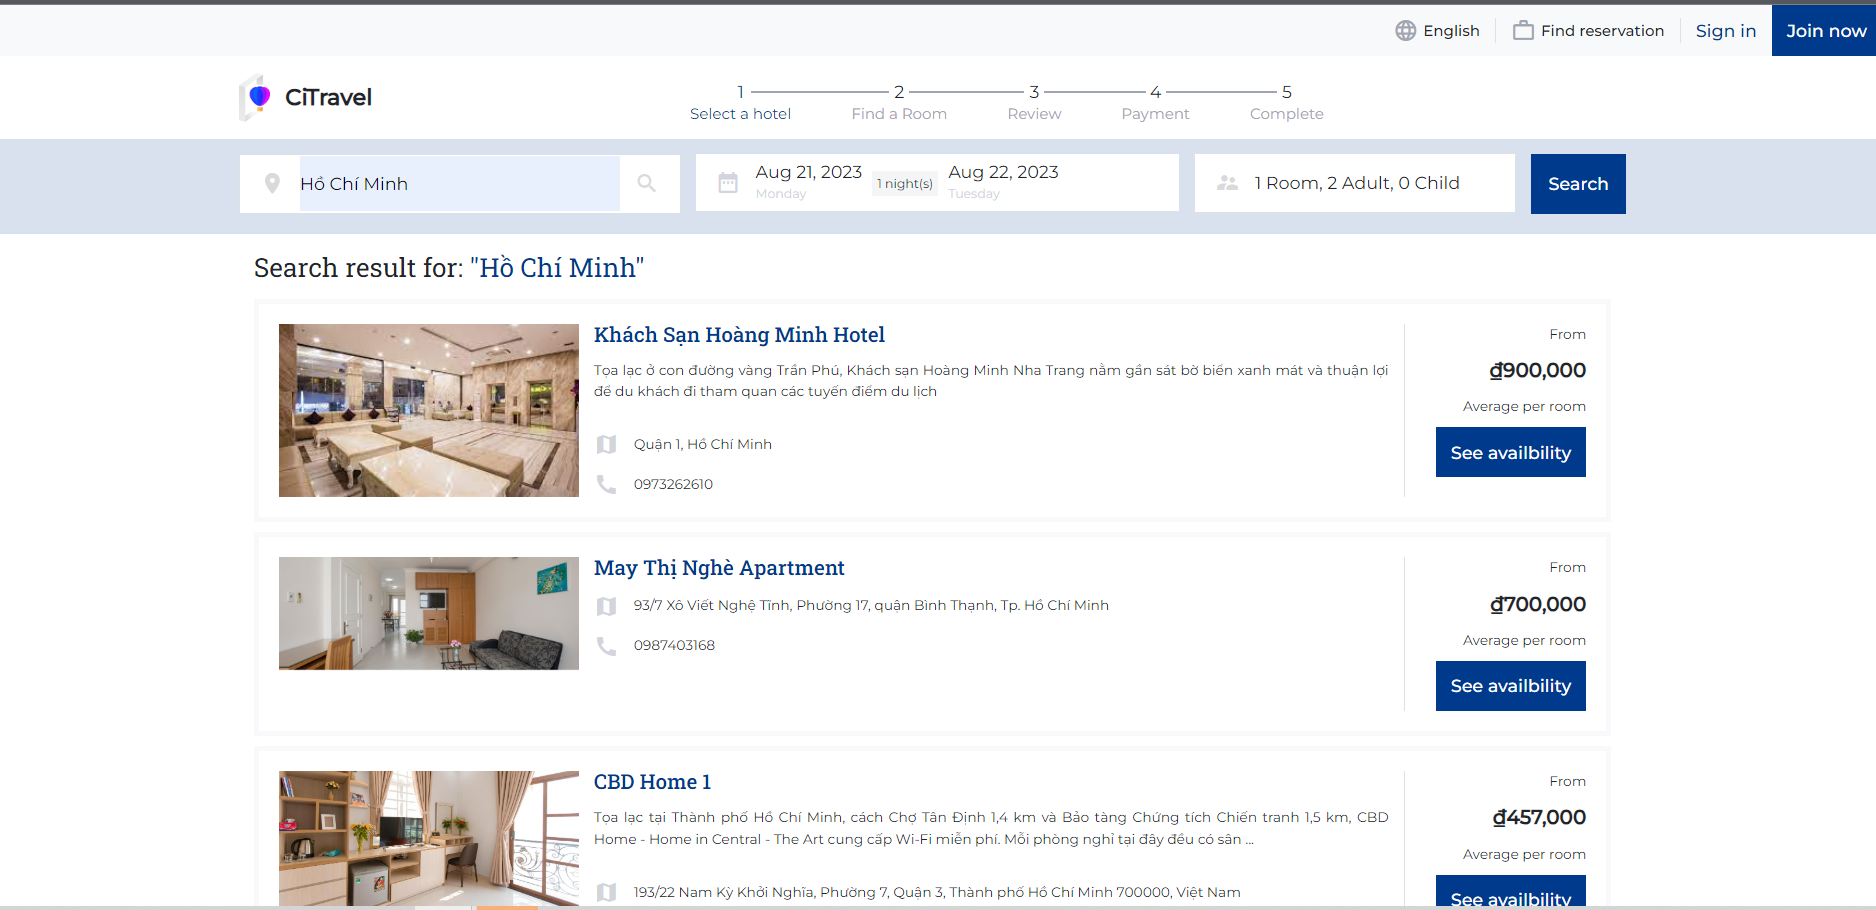Click the Search result for "Hồ Chí Minh" heading
This screenshot has width=1876, height=910.
449,268
